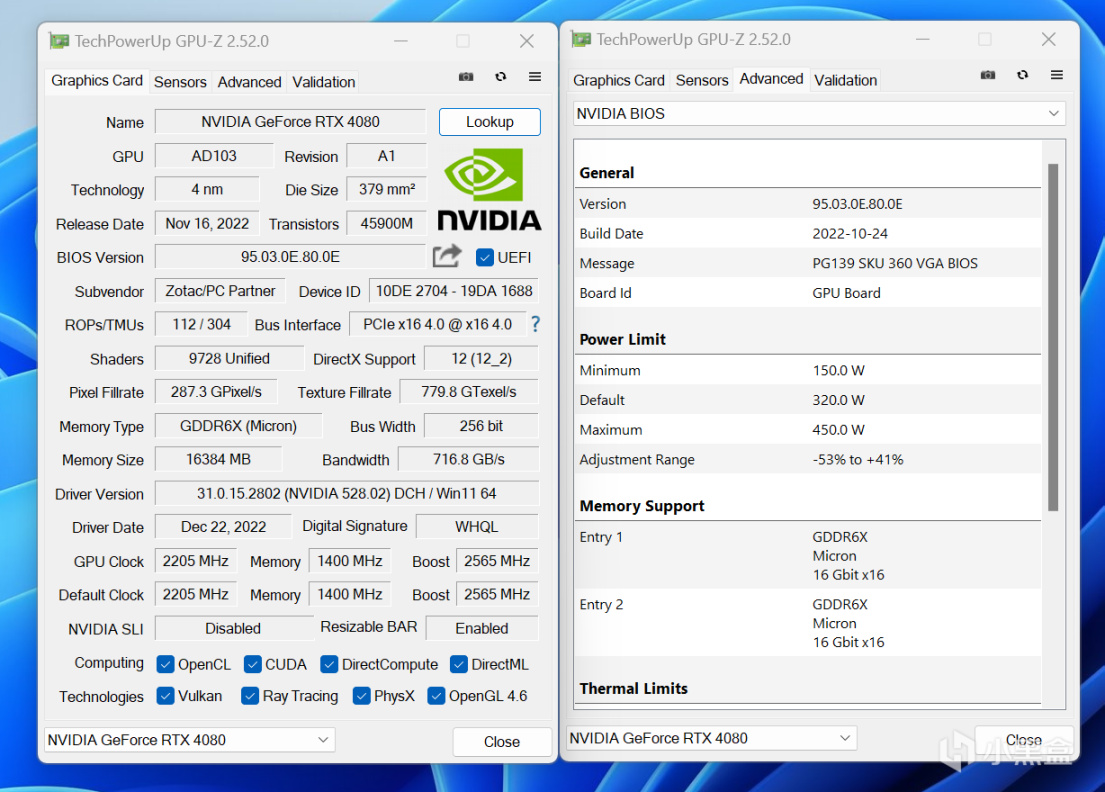Toggle the Vulkan checkbox

click(x=166, y=696)
